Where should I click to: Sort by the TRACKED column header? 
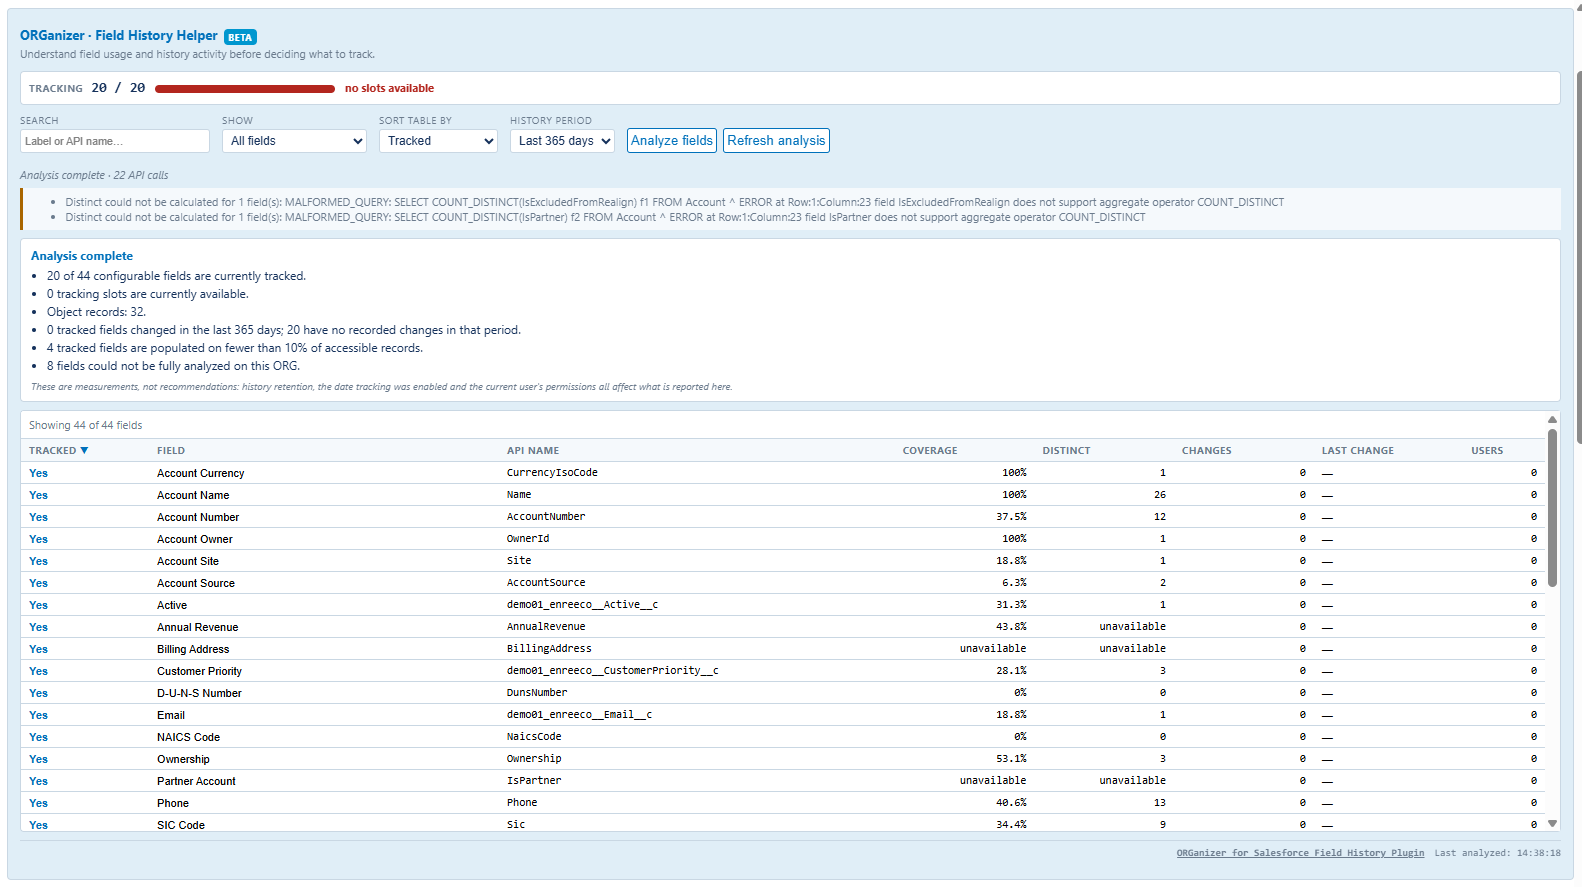click(x=59, y=451)
